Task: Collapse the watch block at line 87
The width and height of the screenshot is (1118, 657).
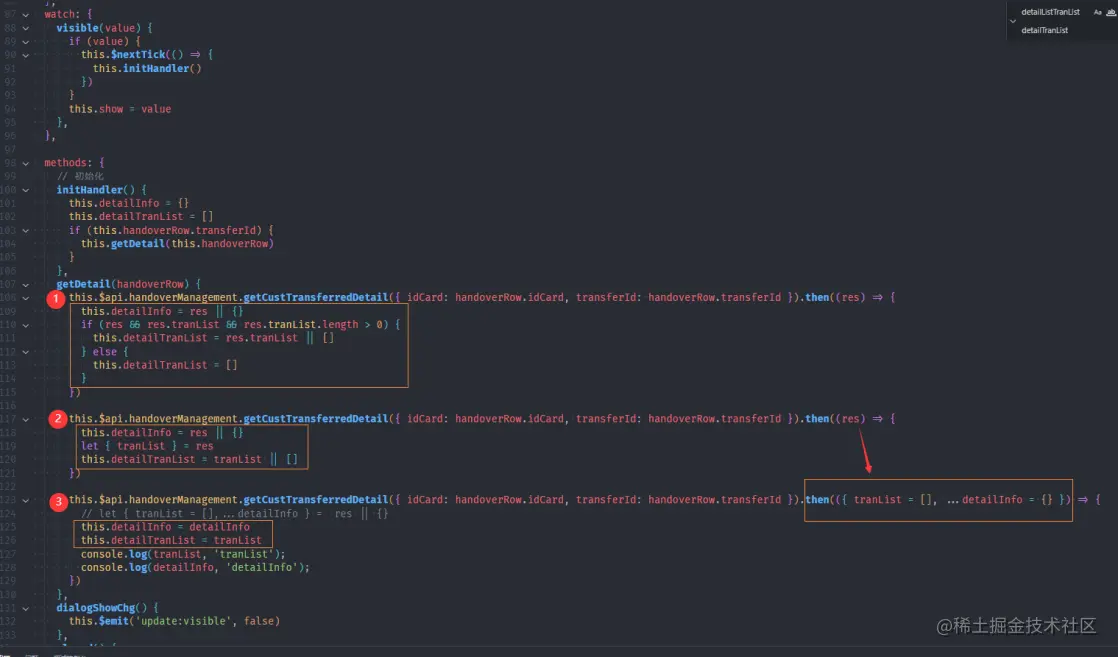Action: 26,14
